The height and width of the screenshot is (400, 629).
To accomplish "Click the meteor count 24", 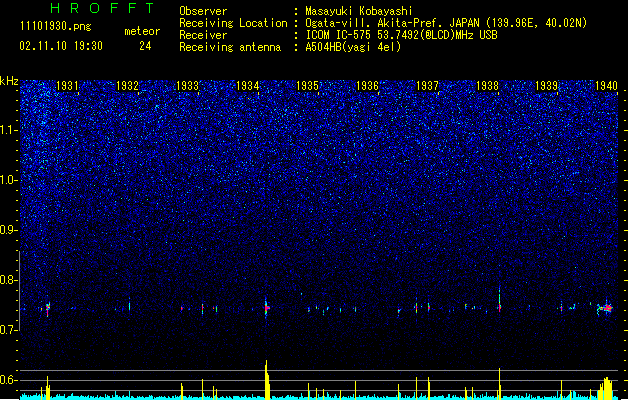I will (145, 46).
